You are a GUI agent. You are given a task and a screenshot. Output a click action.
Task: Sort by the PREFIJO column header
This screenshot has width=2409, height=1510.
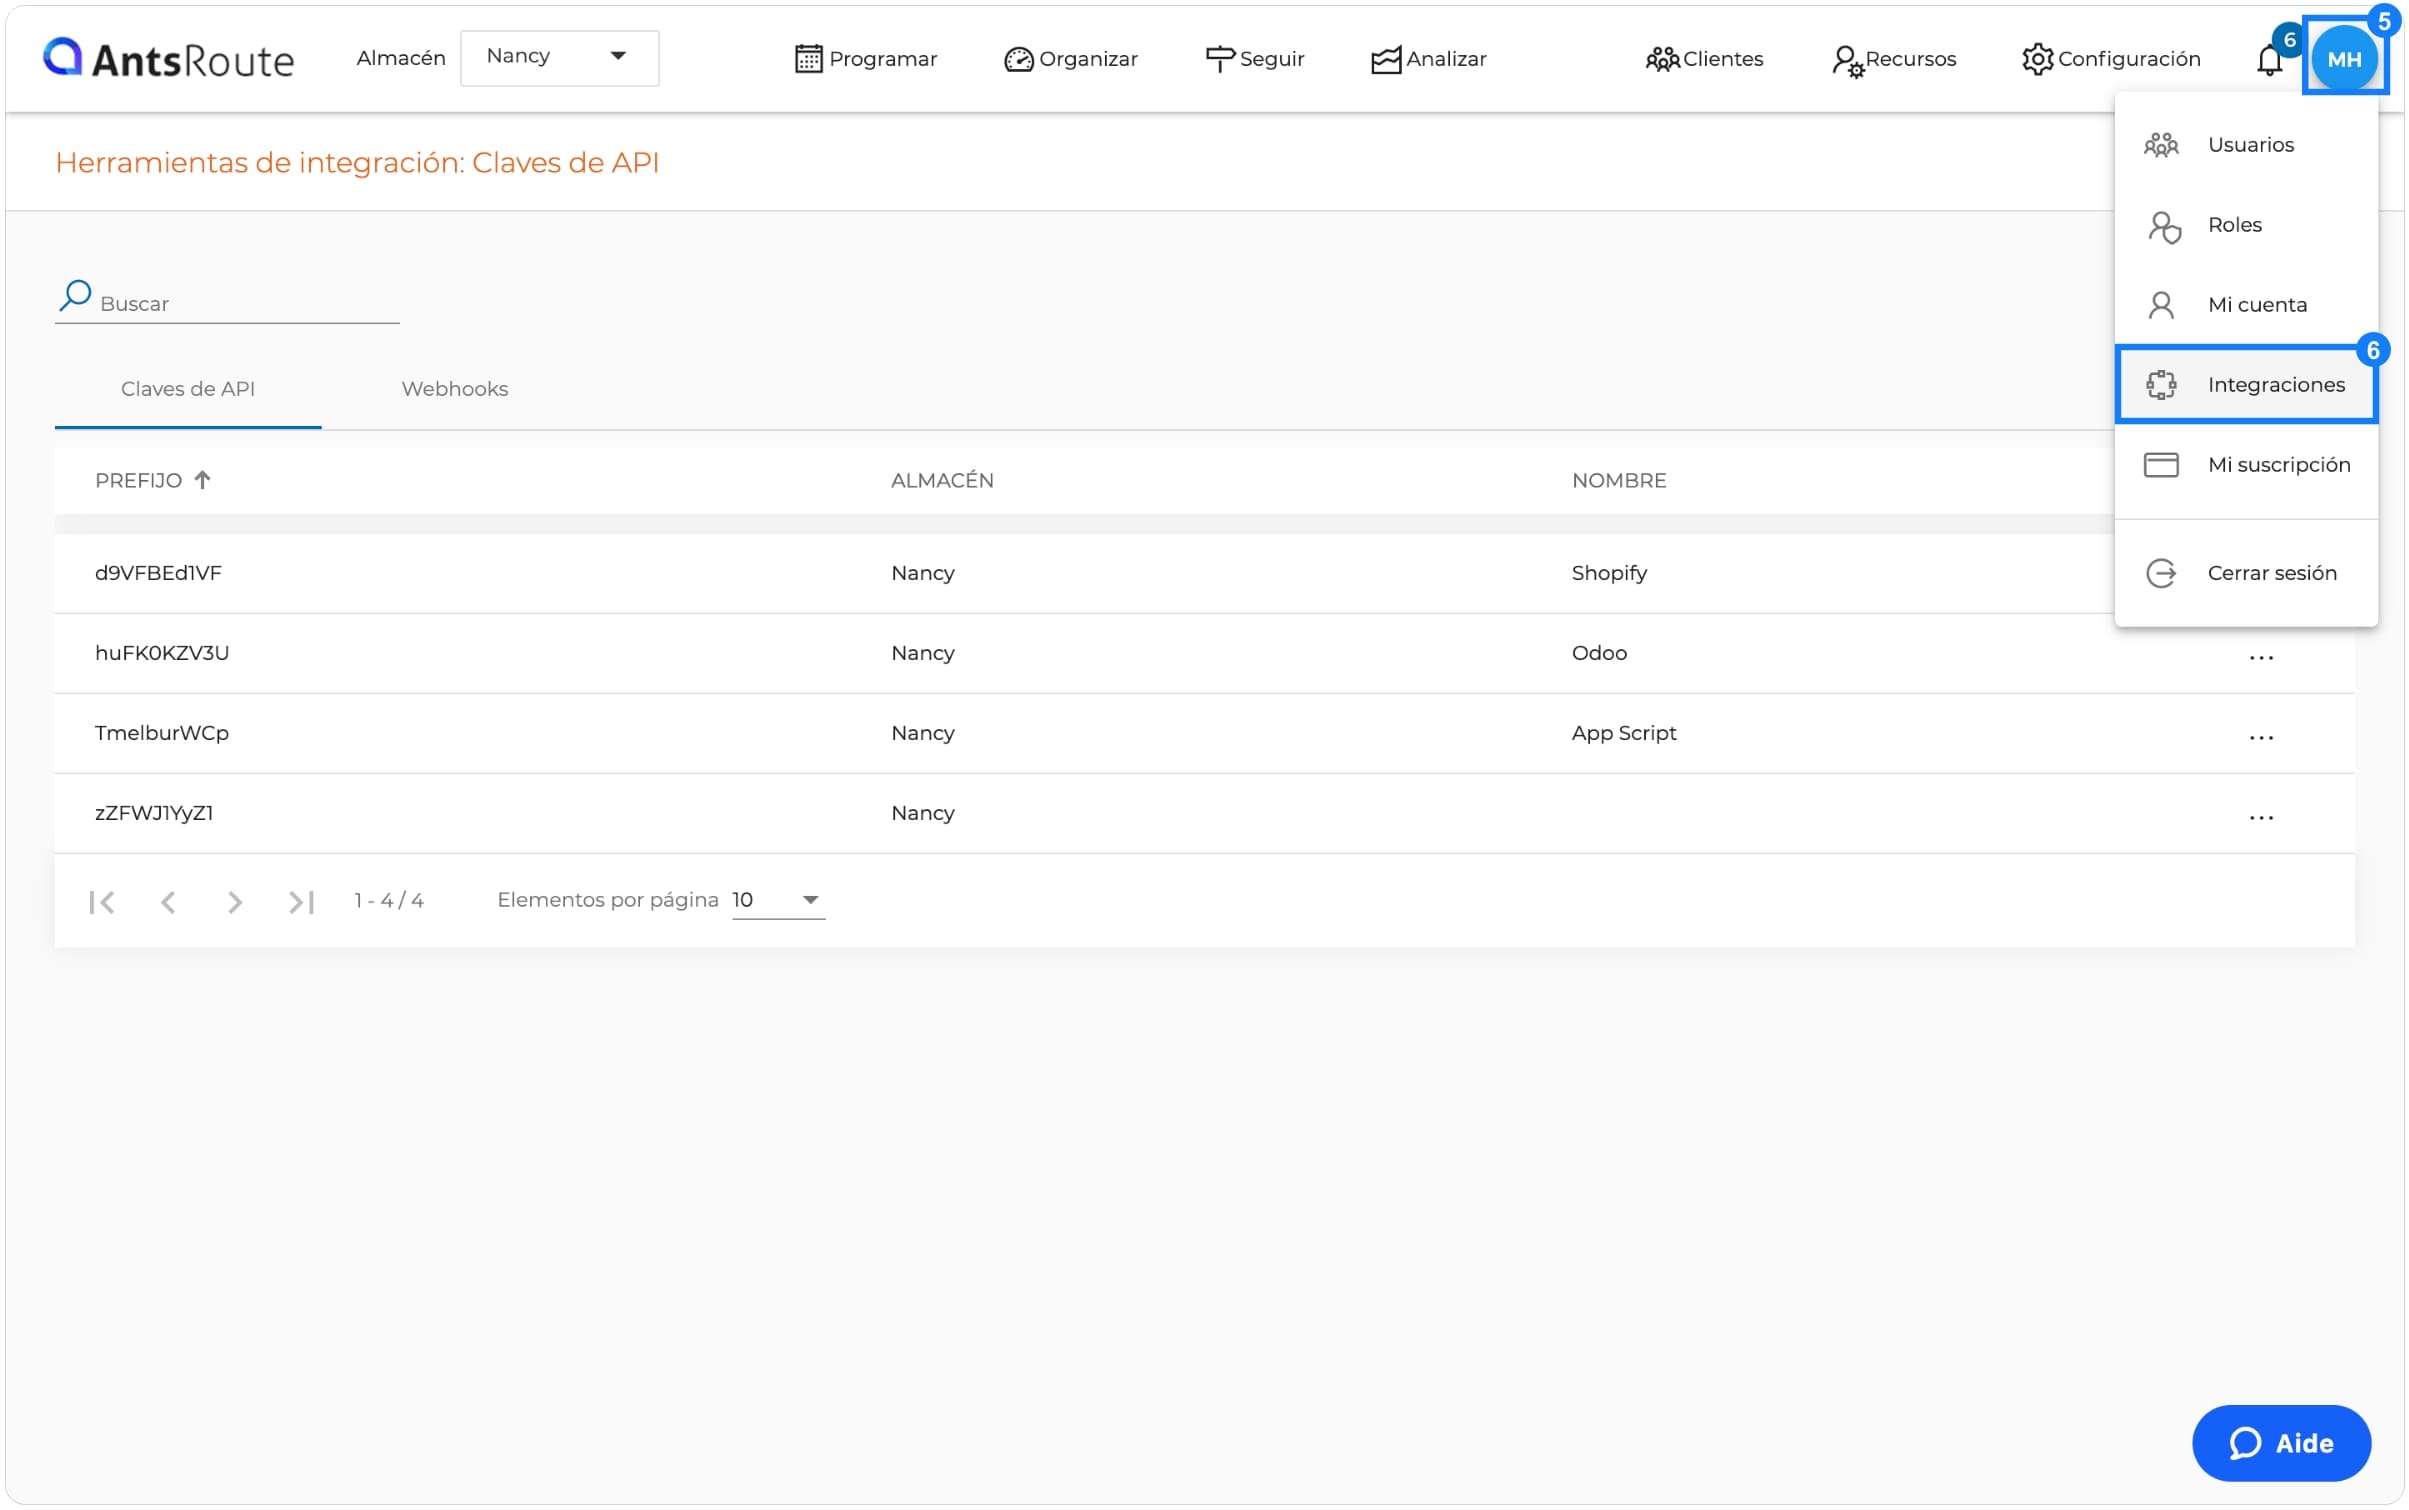pos(138,480)
